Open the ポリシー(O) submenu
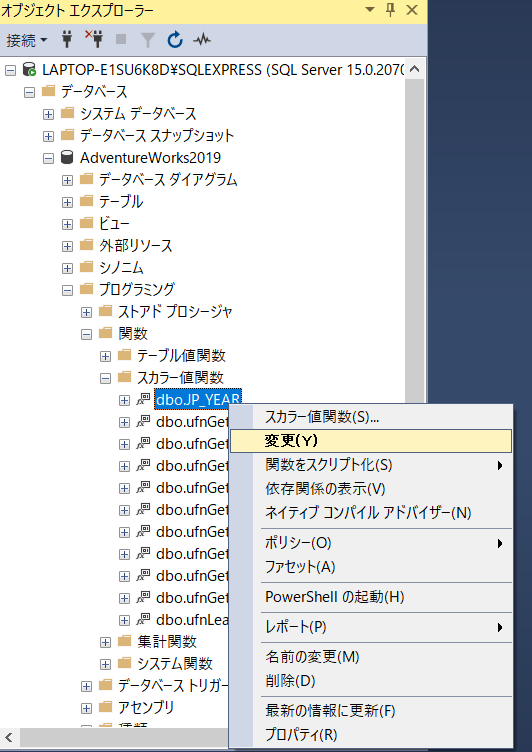The width and height of the screenshot is (532, 752). (371, 543)
